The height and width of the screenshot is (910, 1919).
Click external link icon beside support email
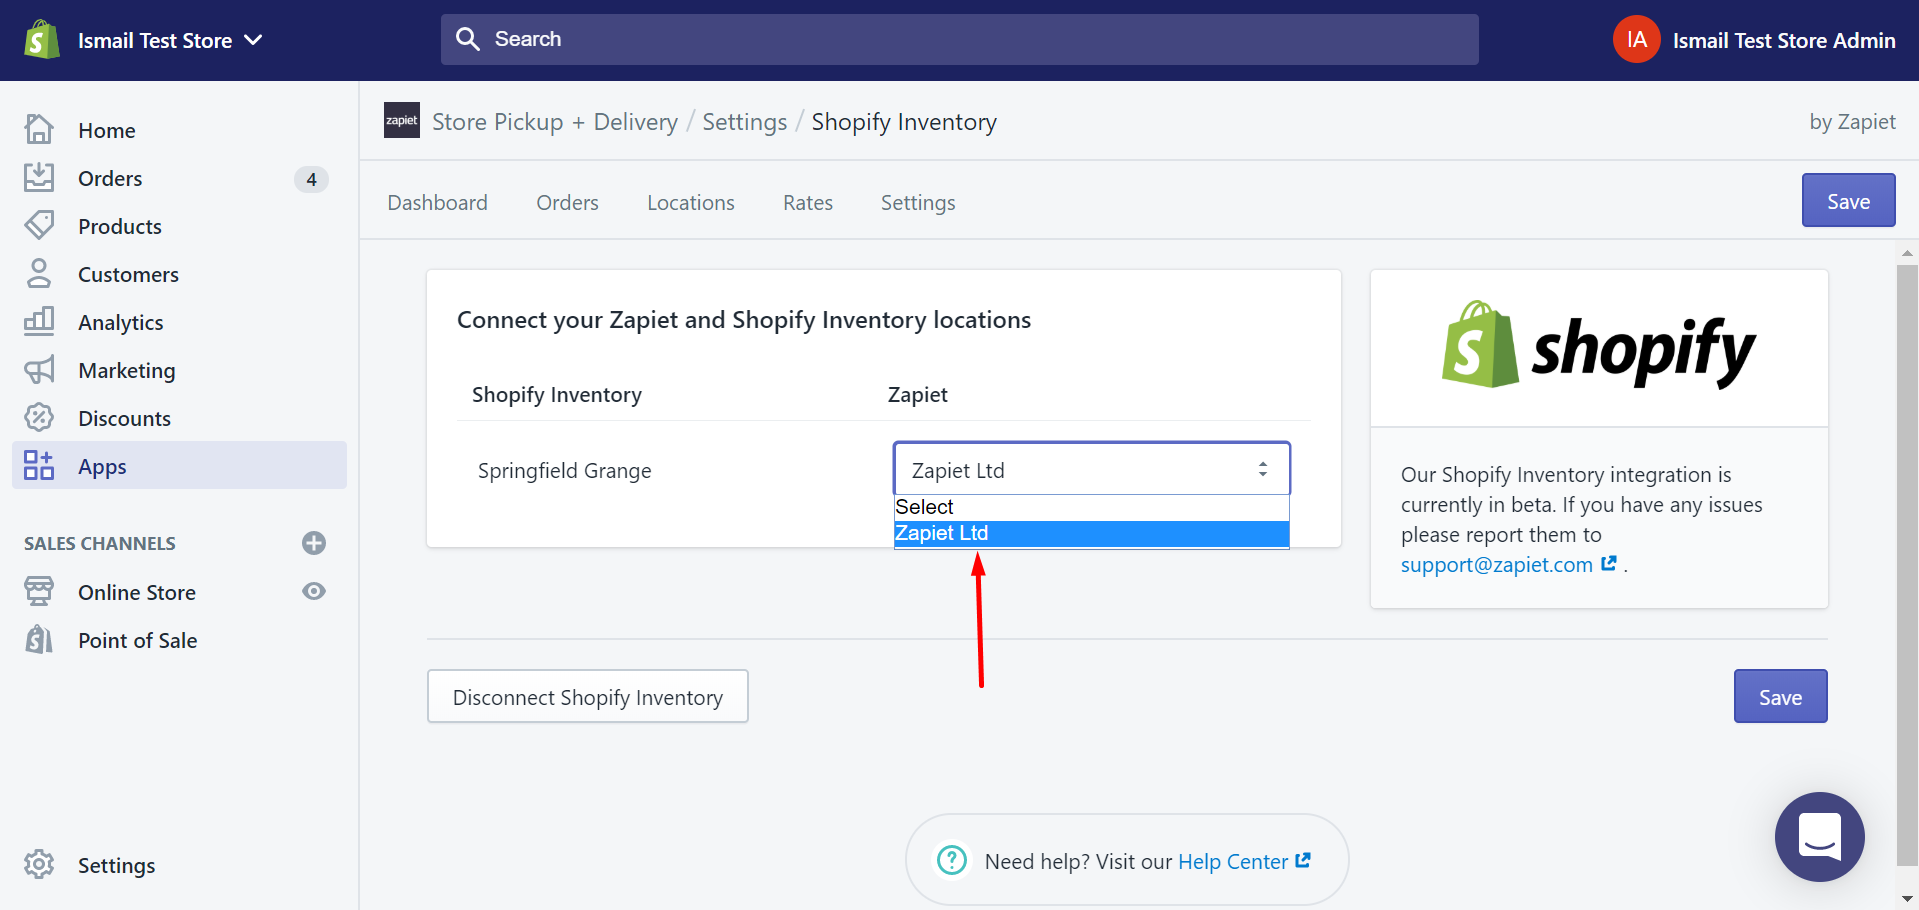[x=1608, y=564]
